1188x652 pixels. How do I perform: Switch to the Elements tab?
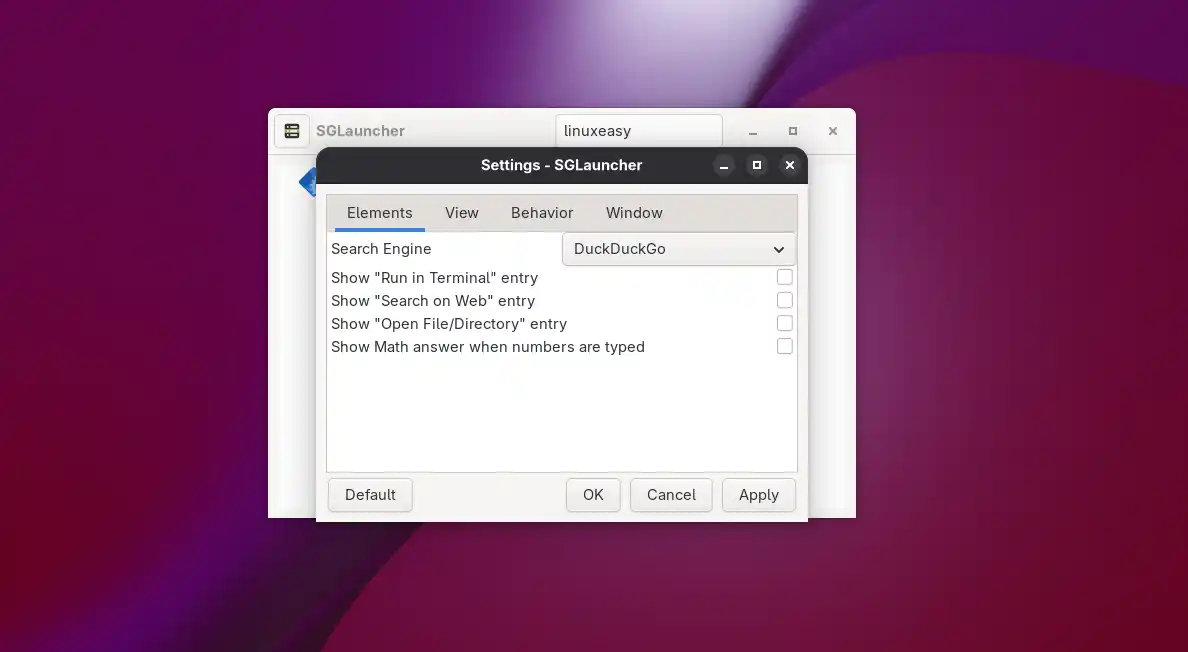pos(380,213)
